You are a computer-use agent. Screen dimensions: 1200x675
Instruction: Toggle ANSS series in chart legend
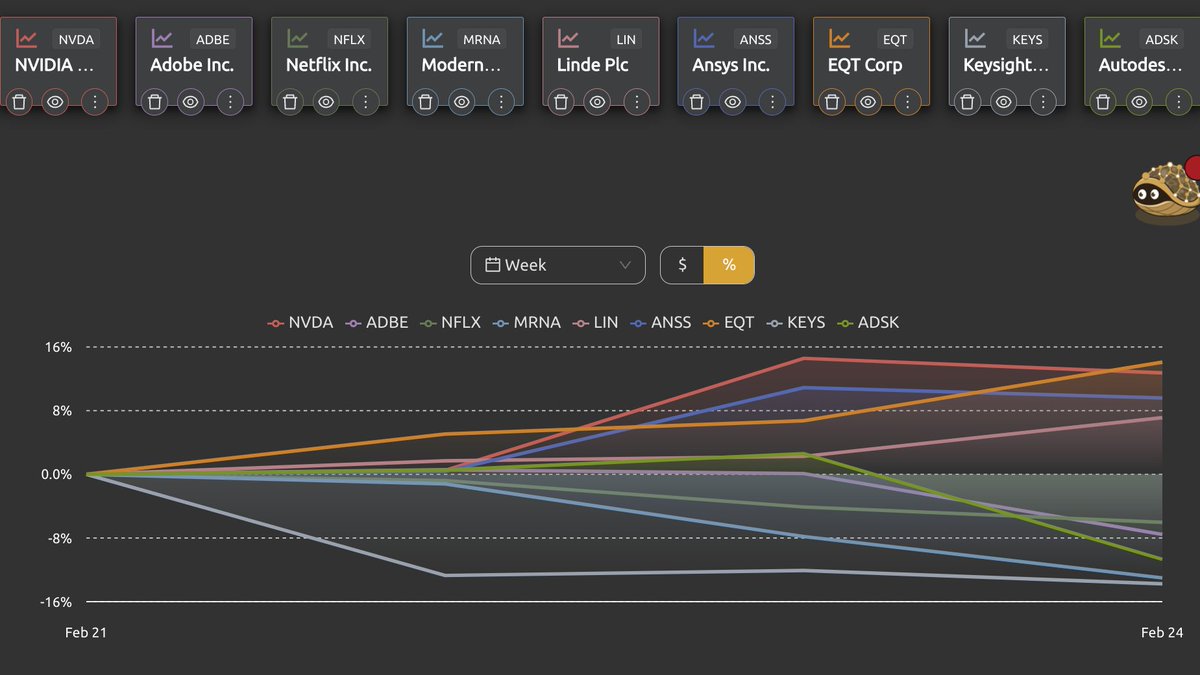tap(661, 322)
